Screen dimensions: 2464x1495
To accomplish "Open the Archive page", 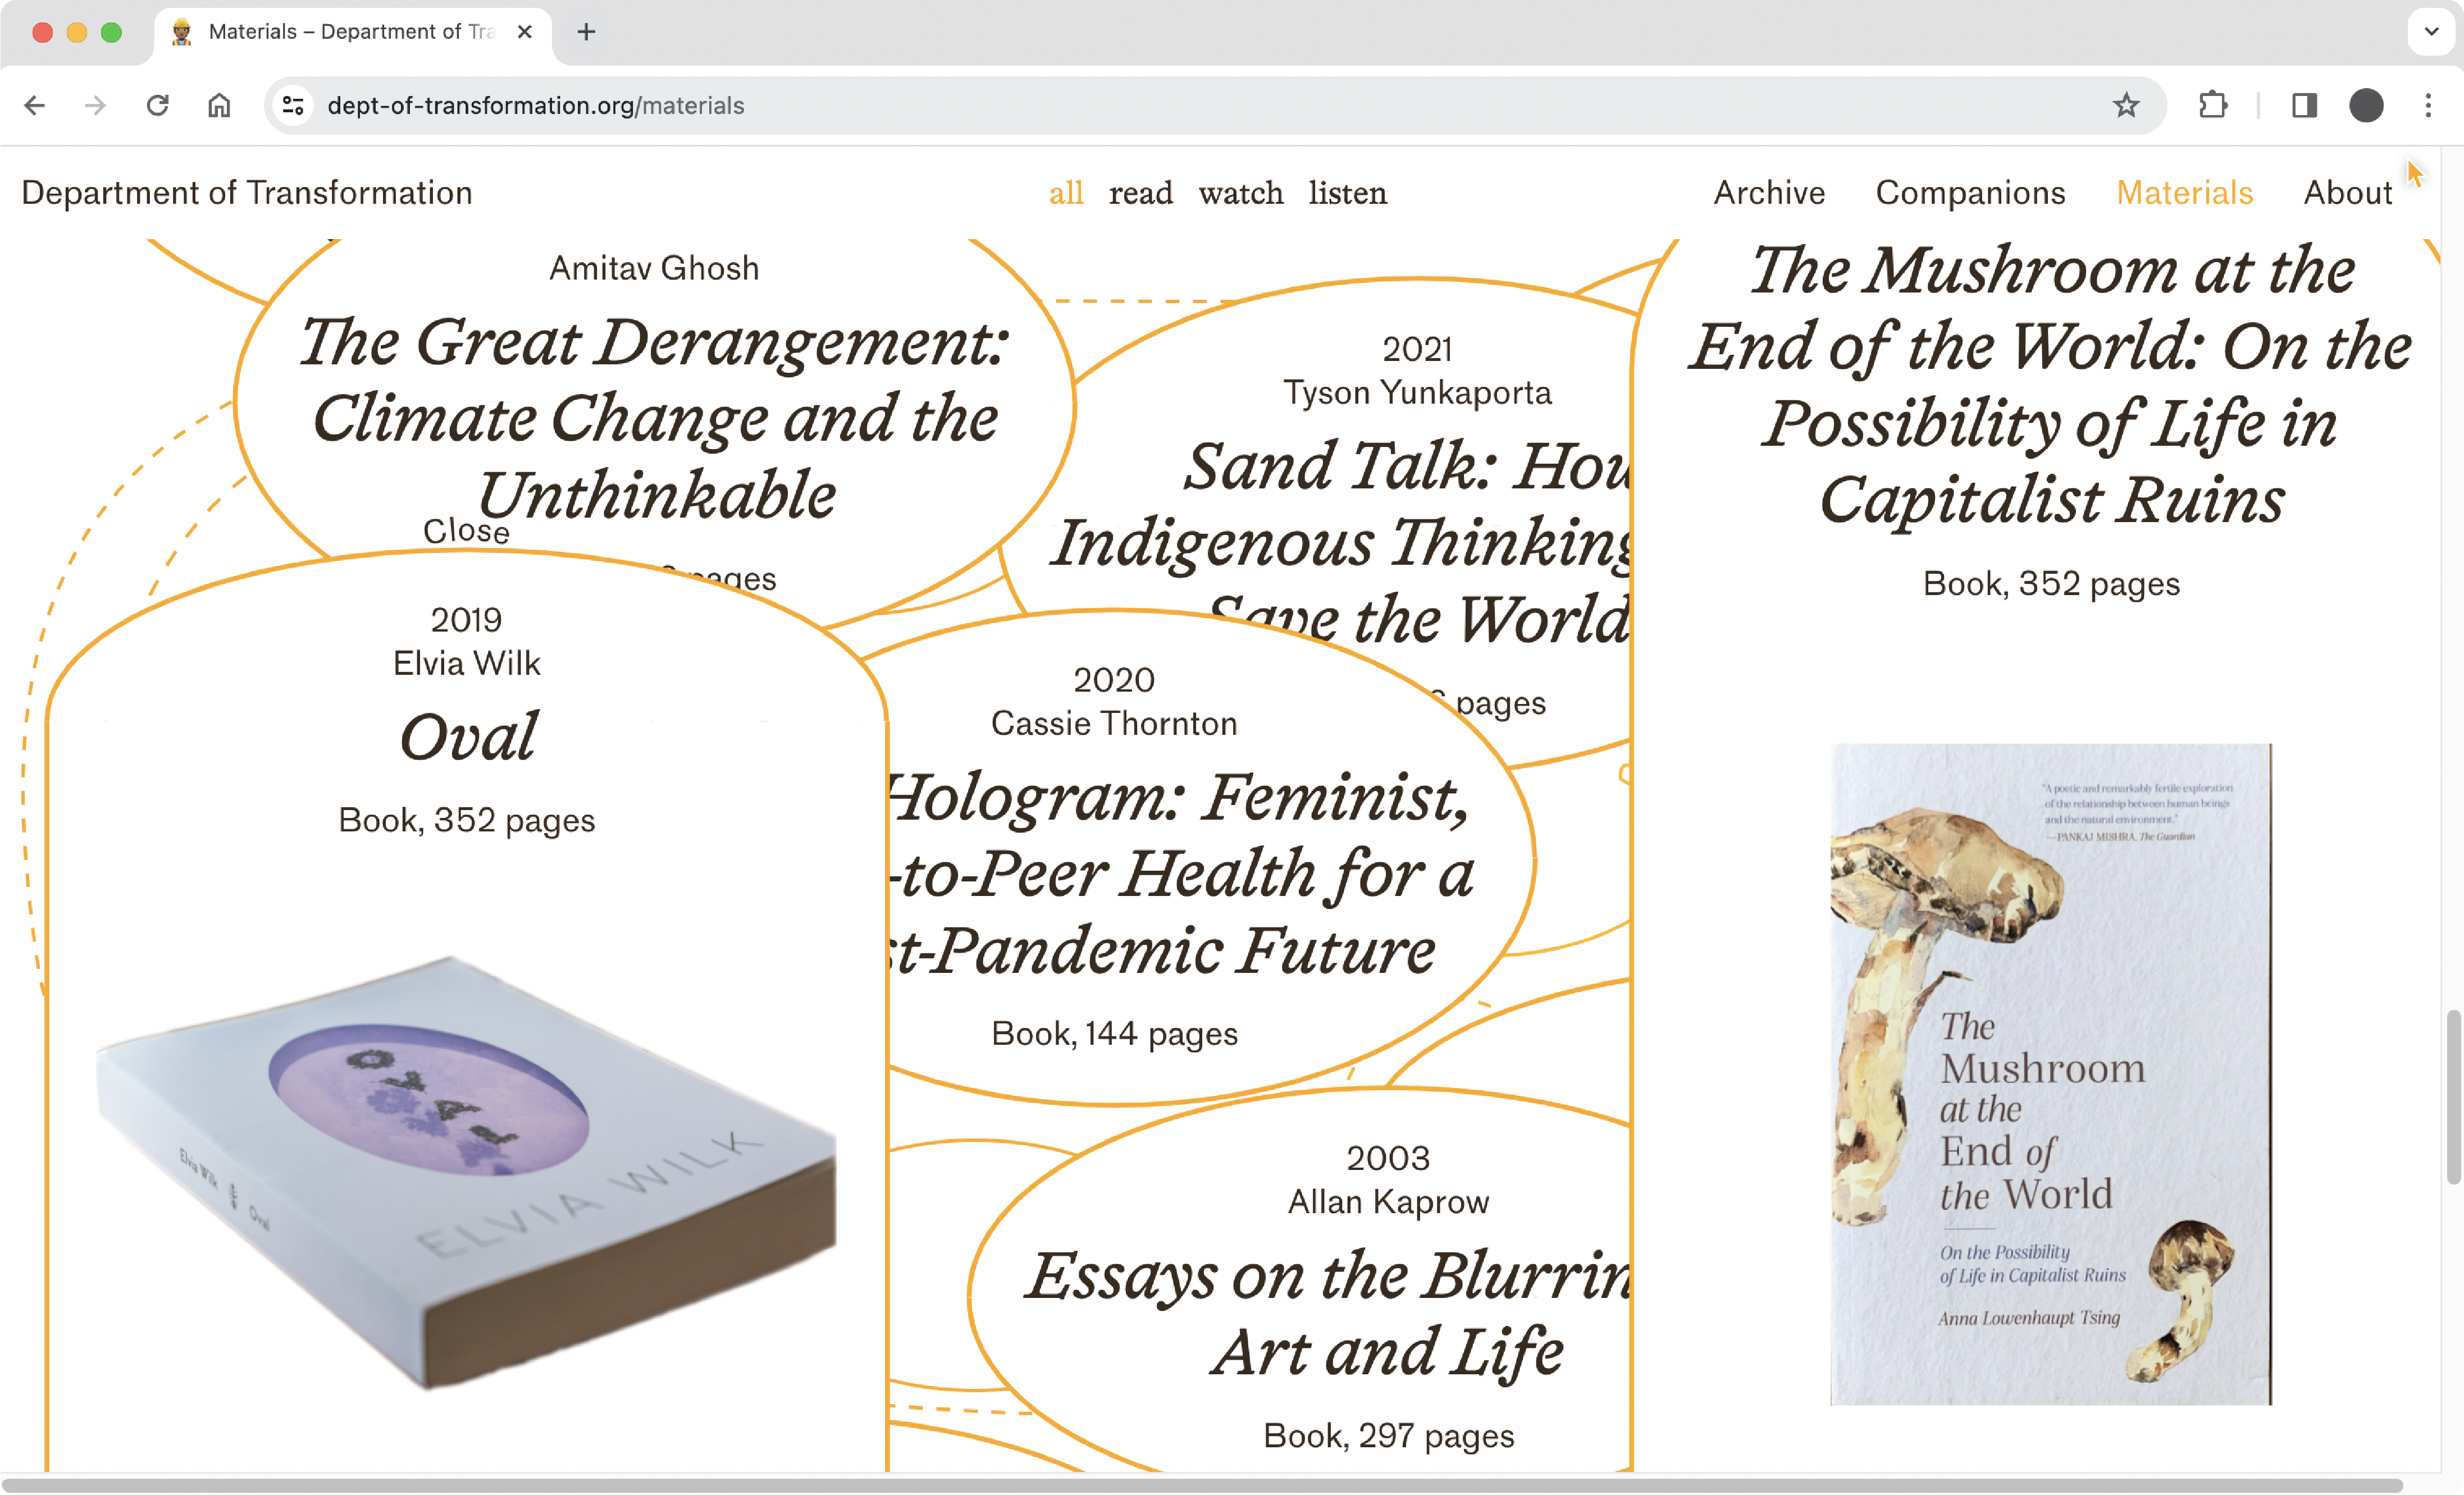I will [x=1768, y=193].
